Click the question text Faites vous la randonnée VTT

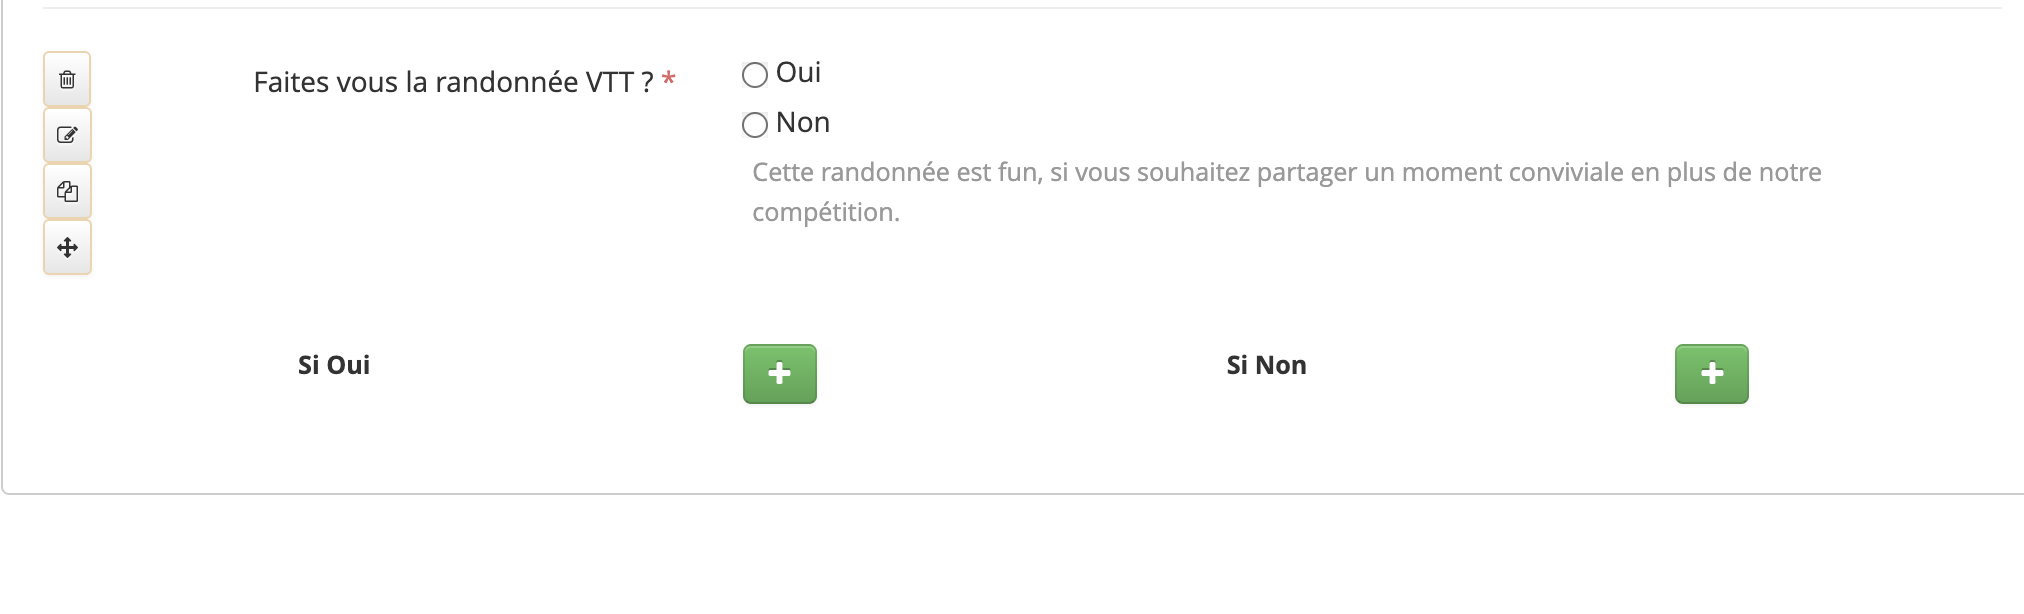click(x=453, y=82)
